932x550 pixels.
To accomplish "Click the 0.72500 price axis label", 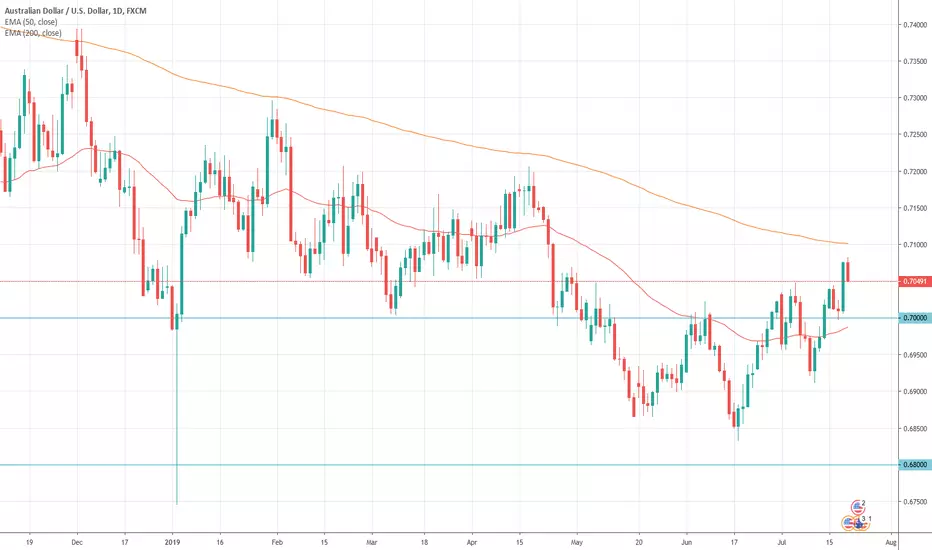I will 915,135.
